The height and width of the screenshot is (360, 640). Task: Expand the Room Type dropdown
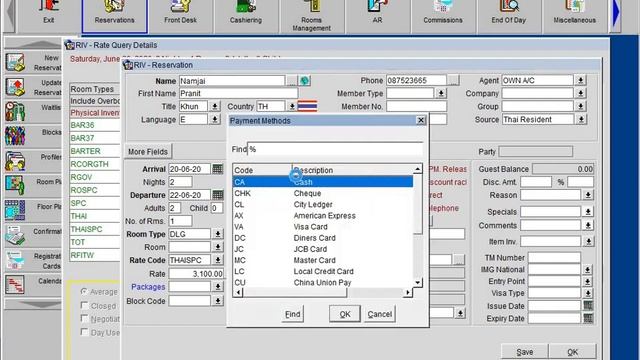[218, 234]
